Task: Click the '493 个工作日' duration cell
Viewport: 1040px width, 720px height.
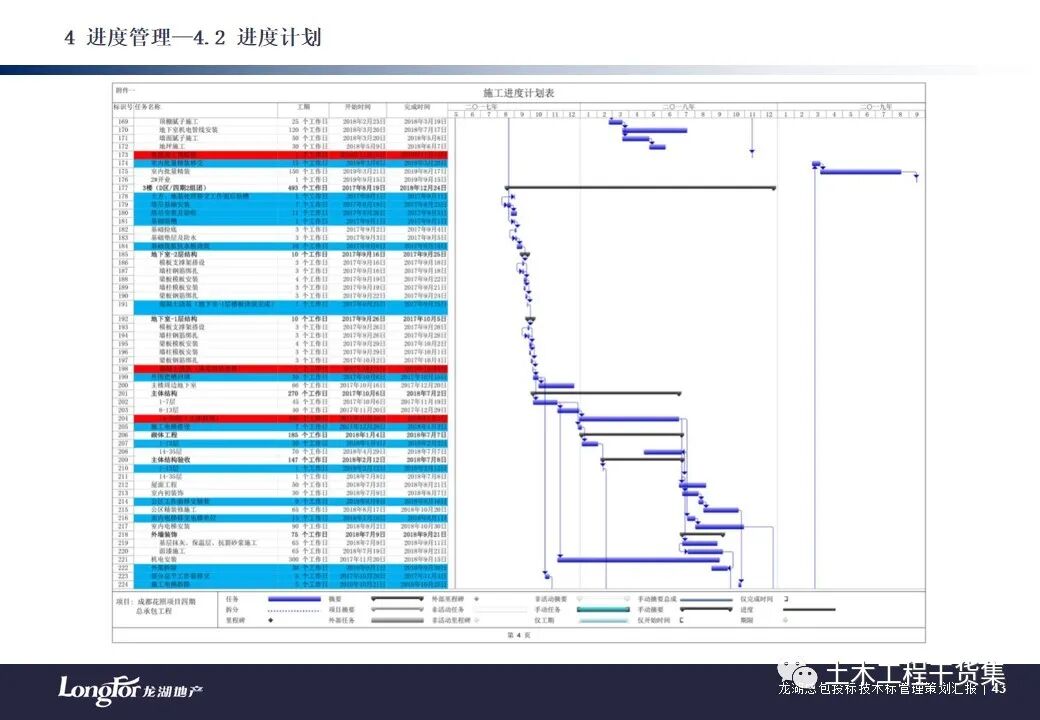Action: 308,188
